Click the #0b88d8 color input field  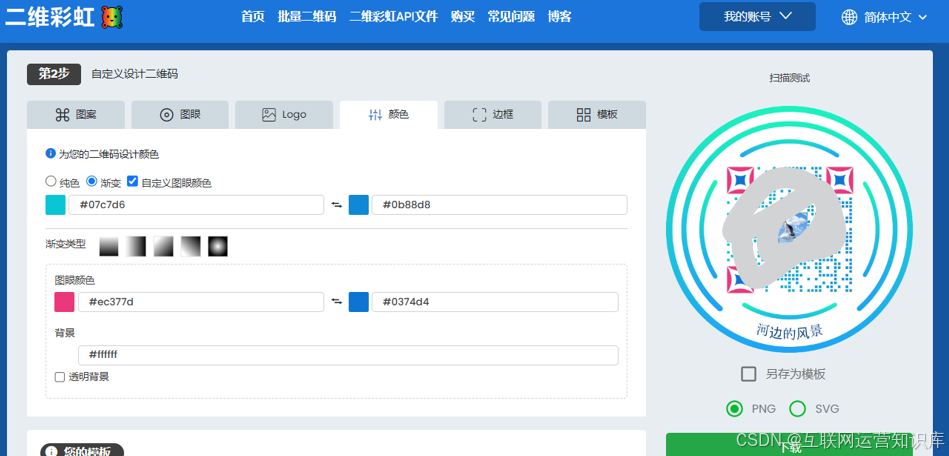pyautogui.click(x=500, y=205)
